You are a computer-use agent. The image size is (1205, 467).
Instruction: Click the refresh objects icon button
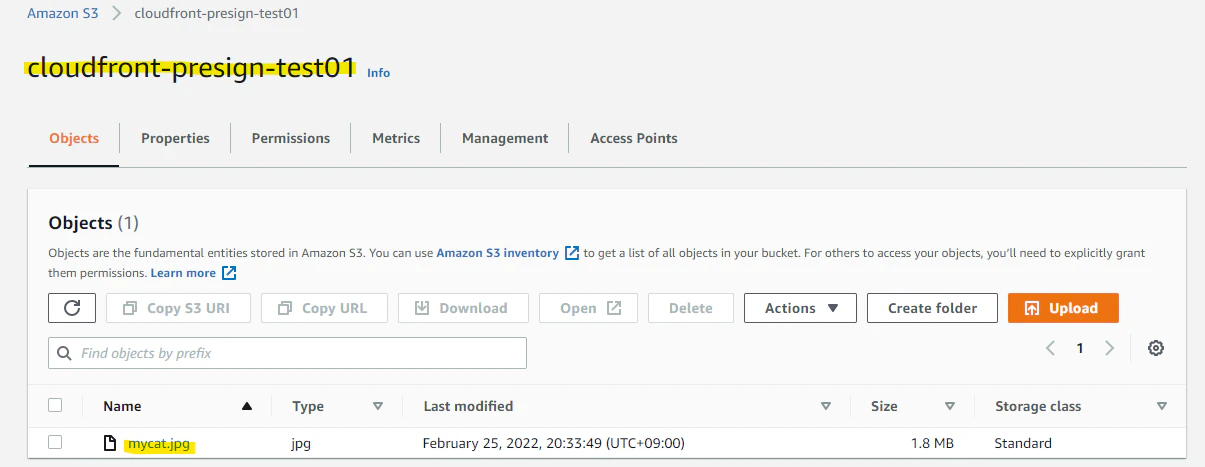[72, 308]
